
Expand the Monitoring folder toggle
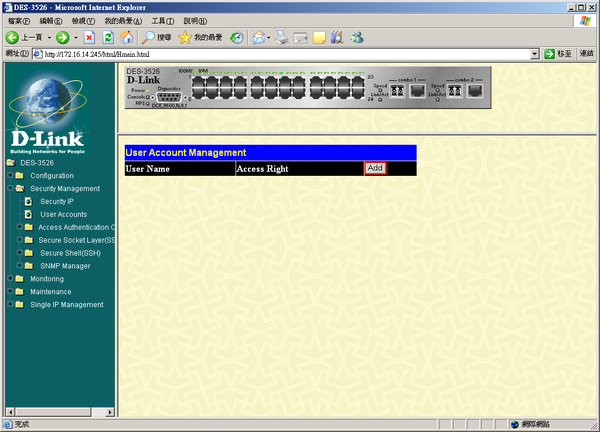10,278
